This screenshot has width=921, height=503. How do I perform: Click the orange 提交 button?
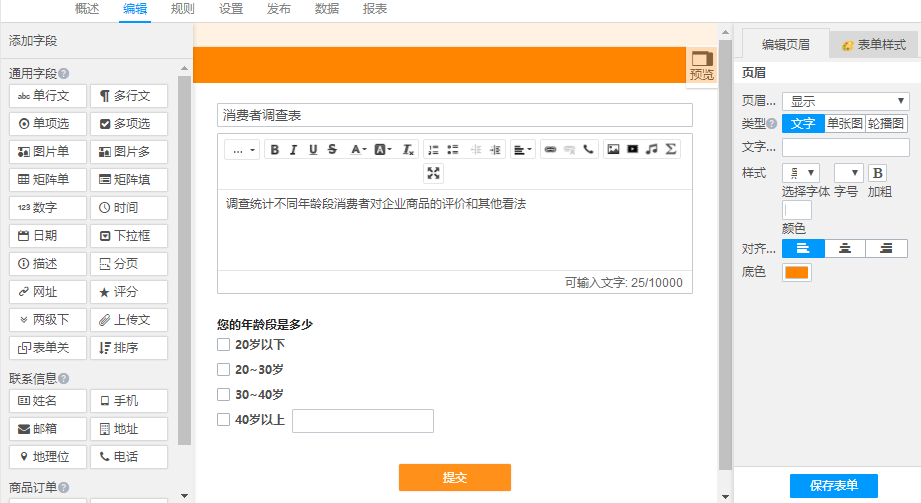(455, 477)
